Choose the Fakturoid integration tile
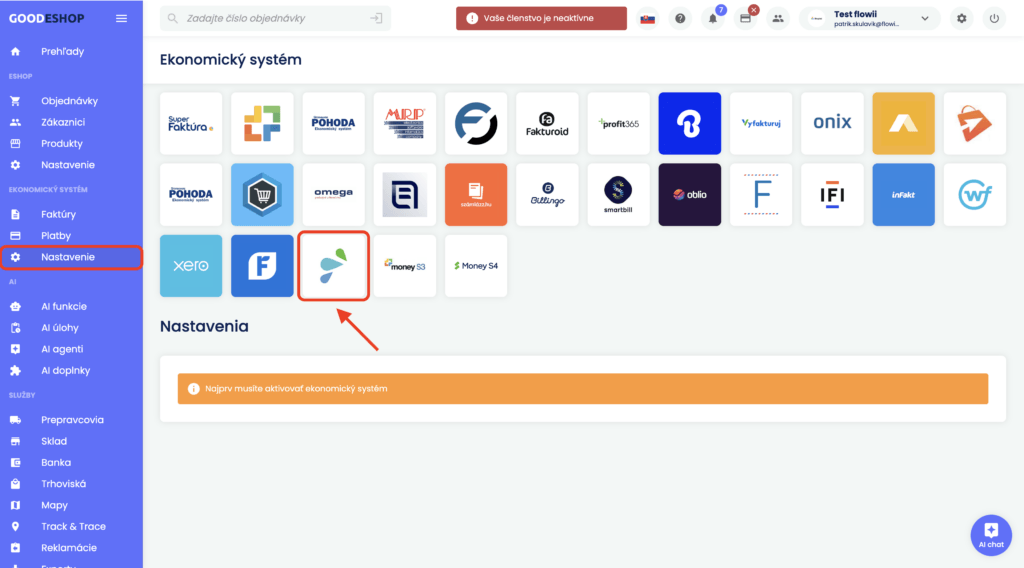Viewport: 1024px width, 568px height. click(x=547, y=123)
